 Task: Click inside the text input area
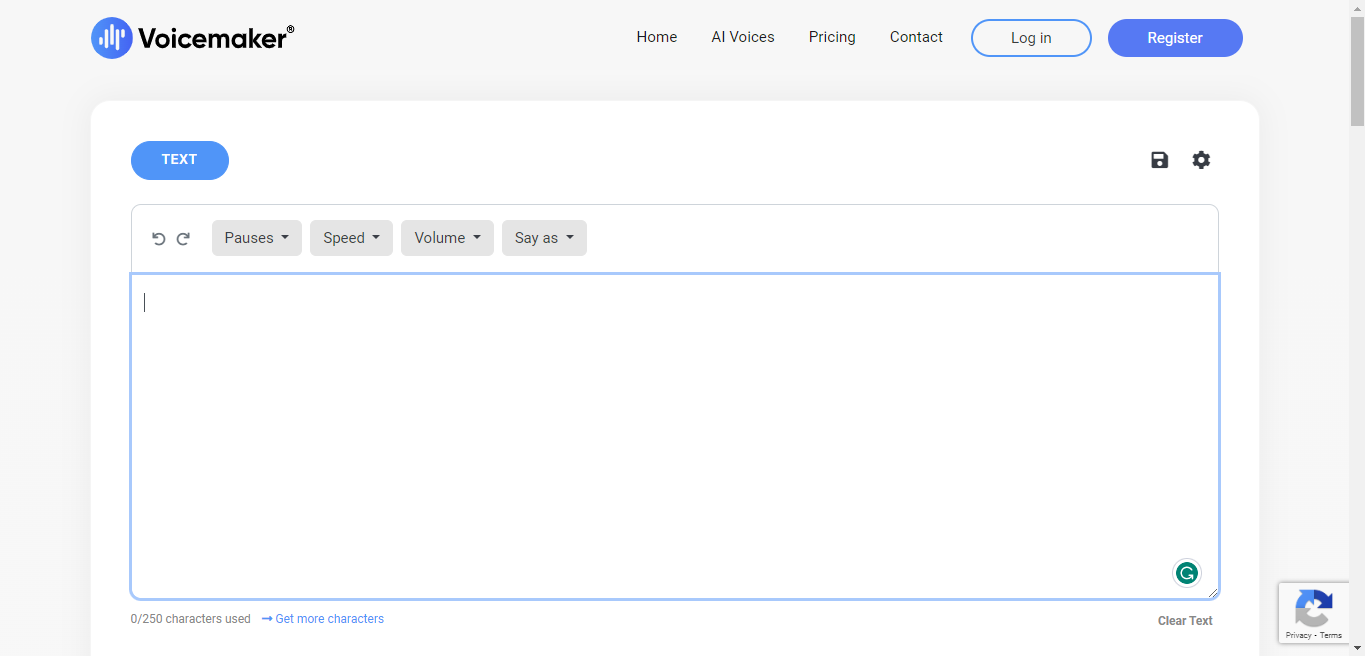click(x=675, y=436)
